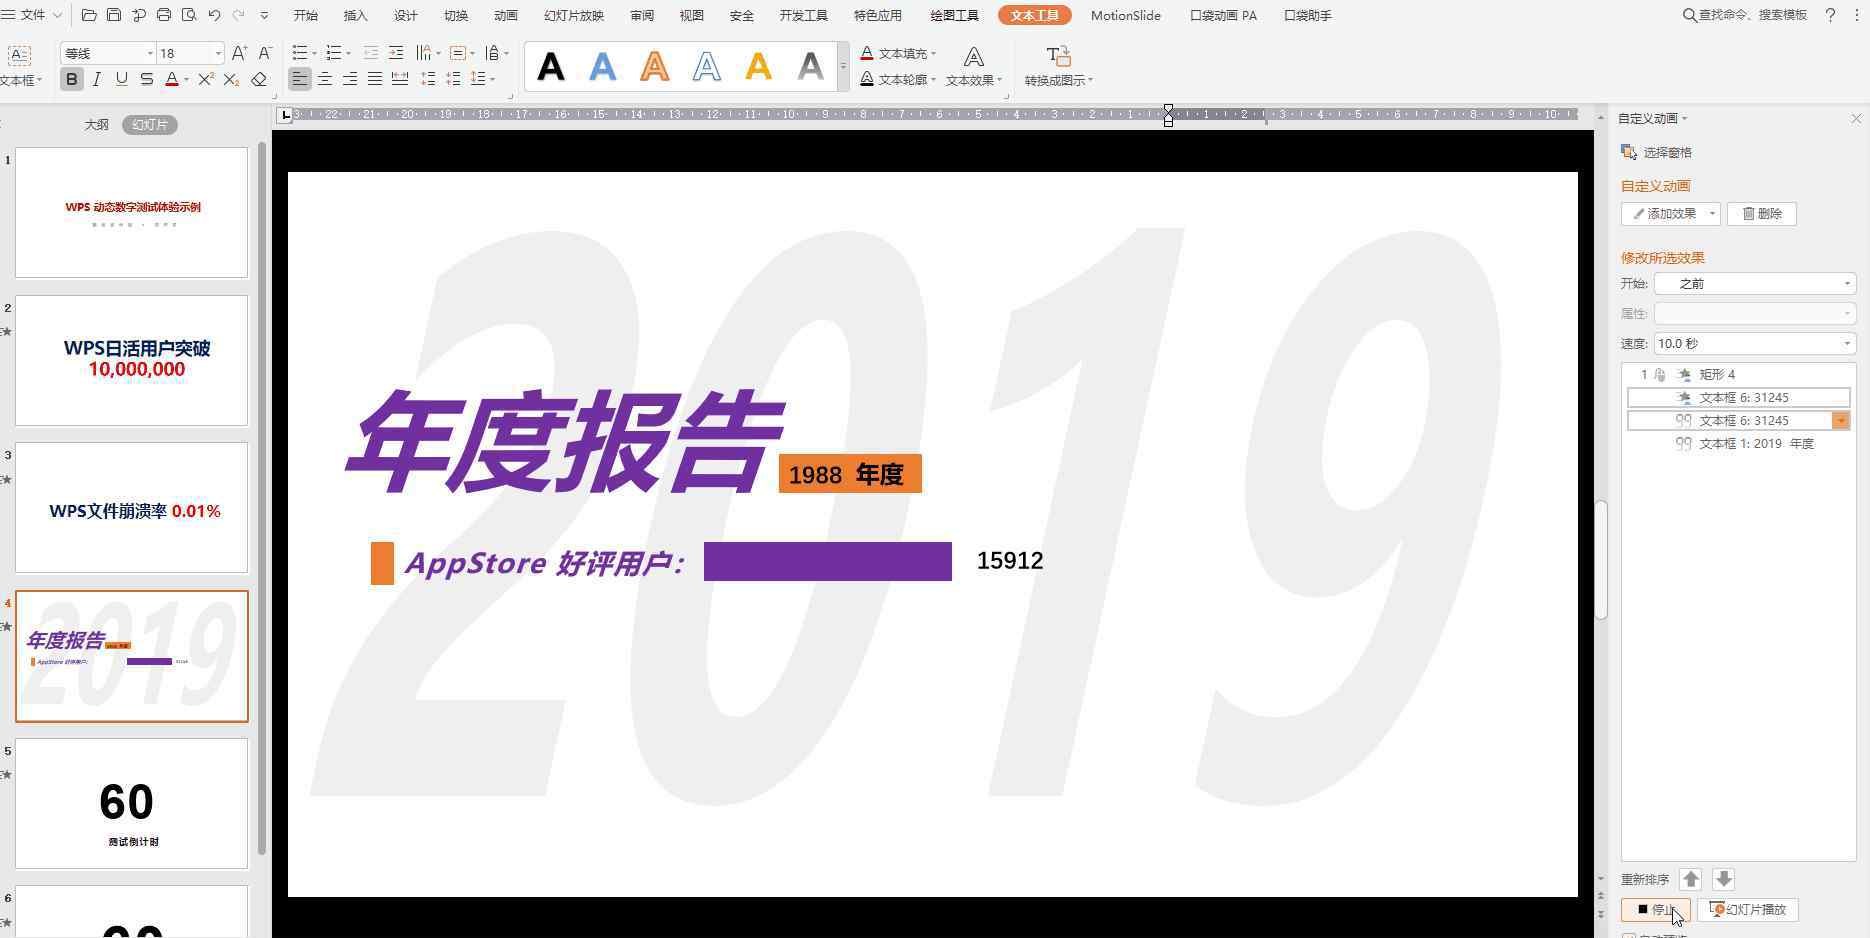Image resolution: width=1870 pixels, height=938 pixels.
Task: Switch to the 插入 ribbon tab
Action: point(355,15)
